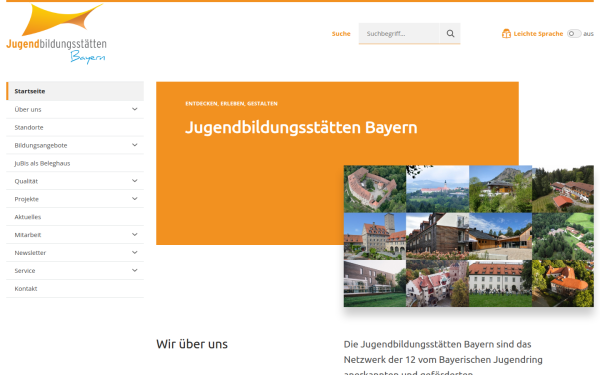600x375 pixels.
Task: Open the Bildungsangebote menu item
Action: click(41, 145)
